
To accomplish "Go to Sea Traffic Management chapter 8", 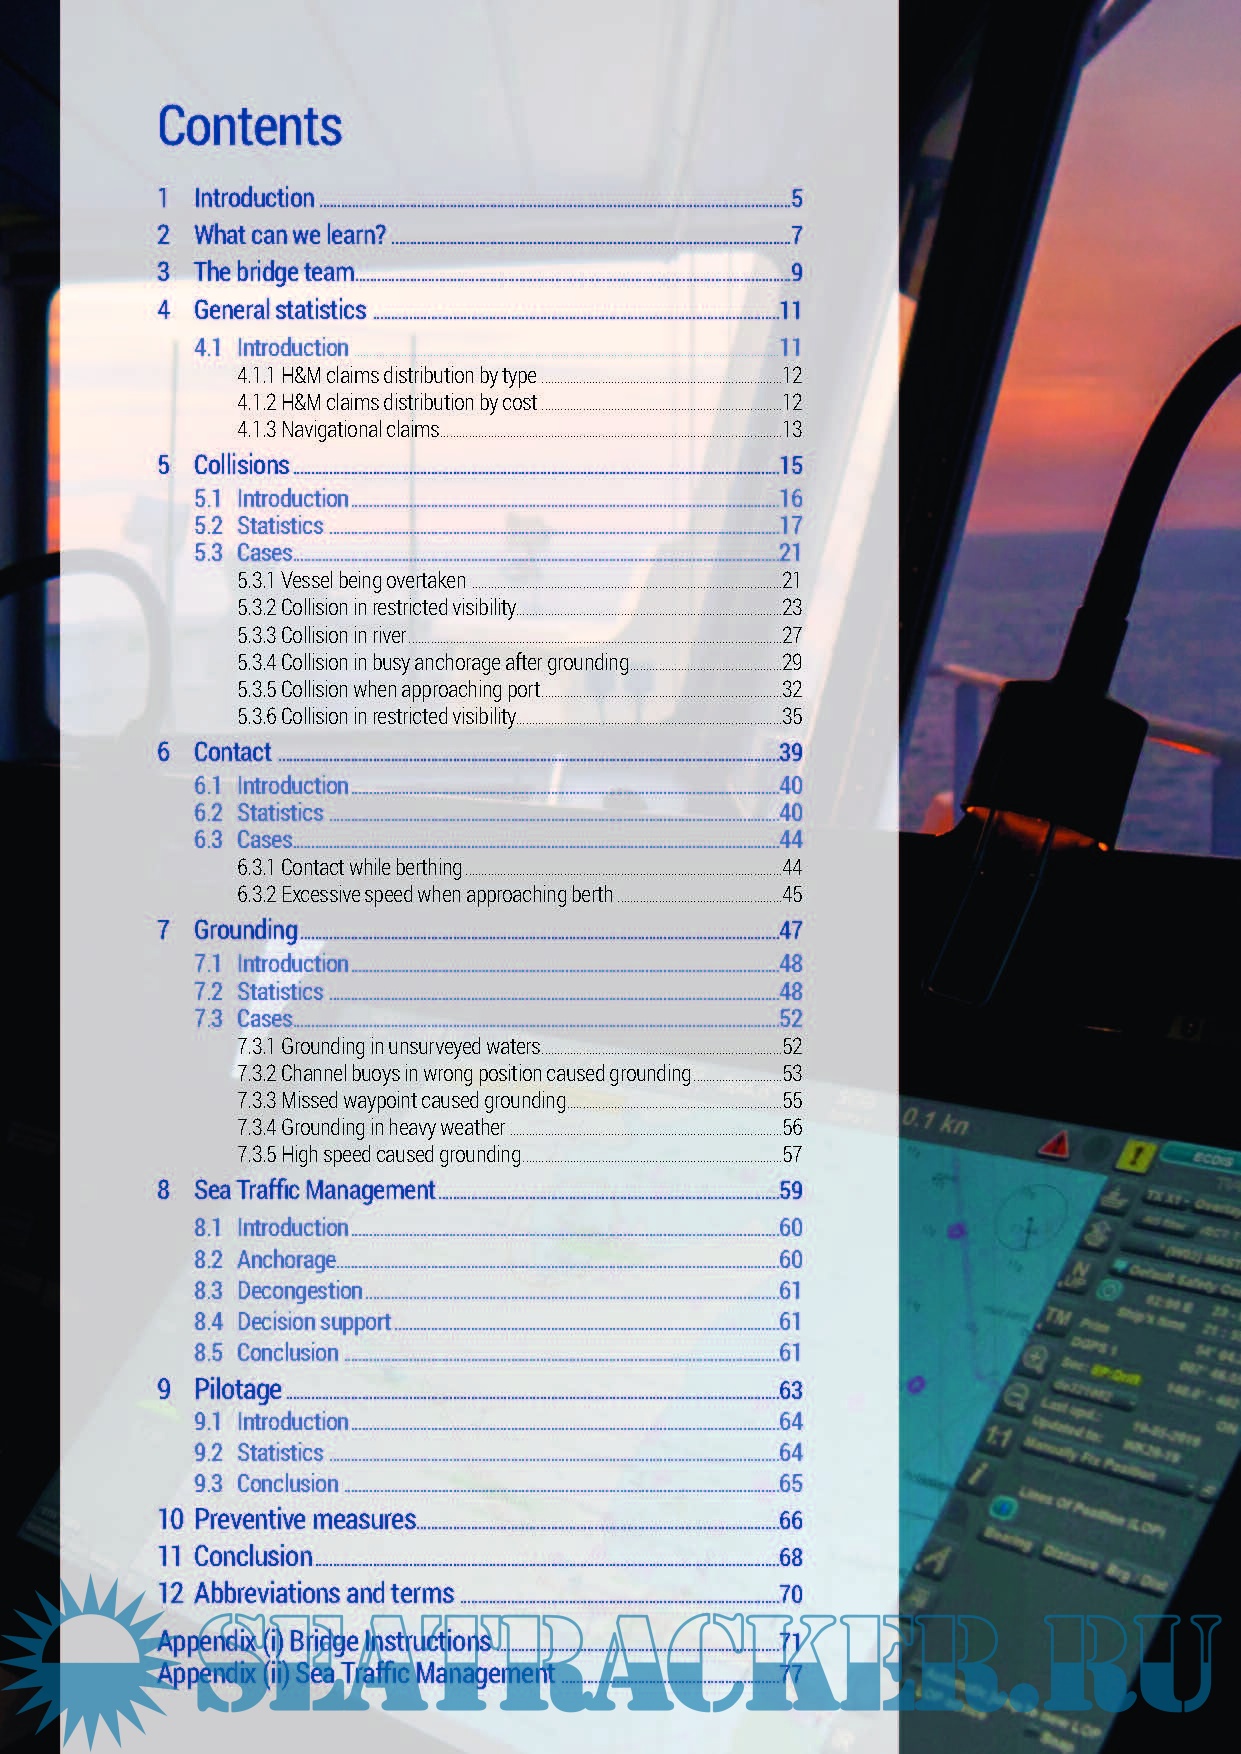I will (314, 1190).
